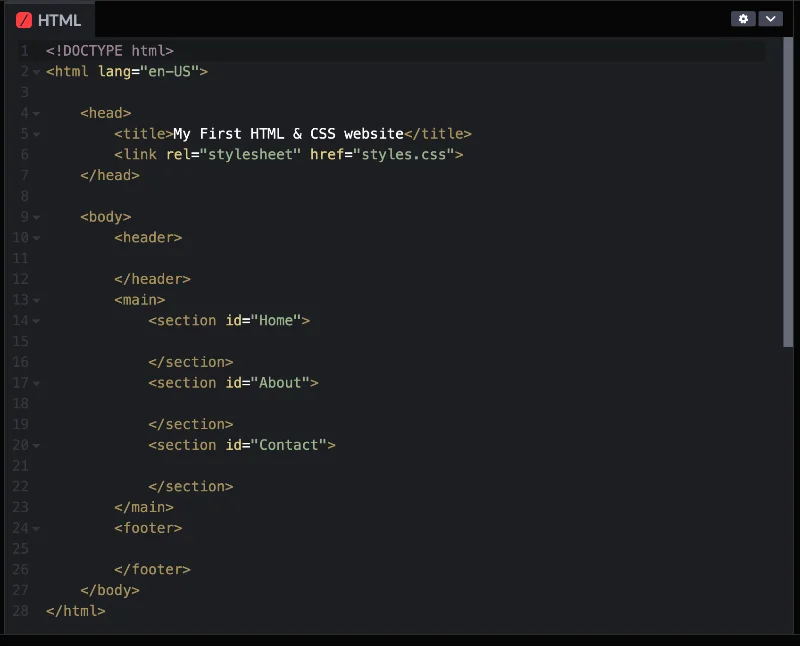
Task: Click the <main> opening tag
Action: (x=140, y=300)
